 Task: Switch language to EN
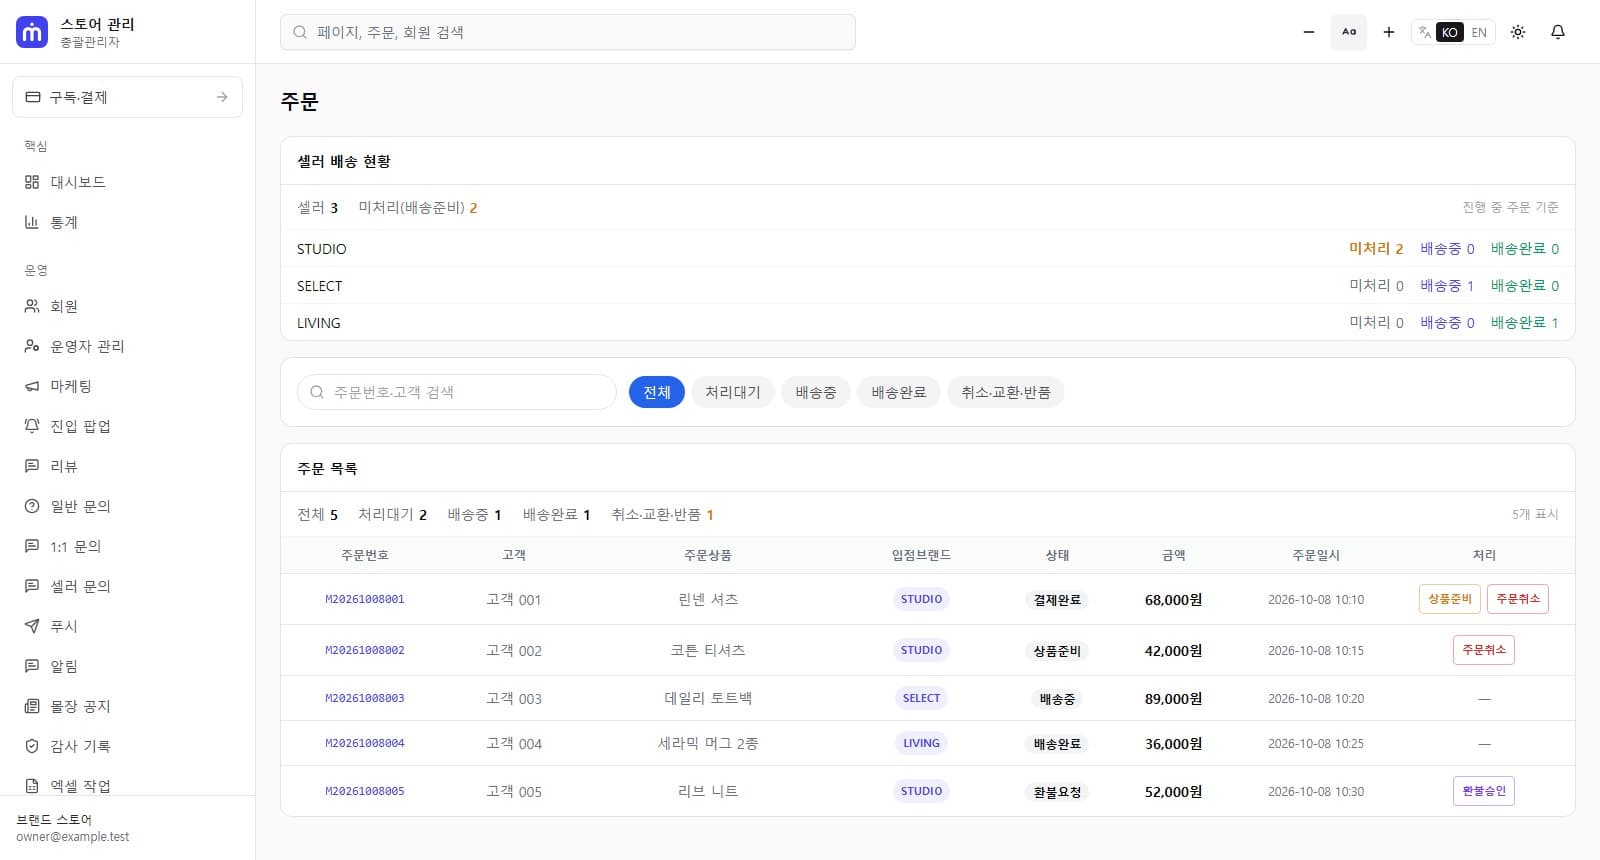pyautogui.click(x=1479, y=32)
